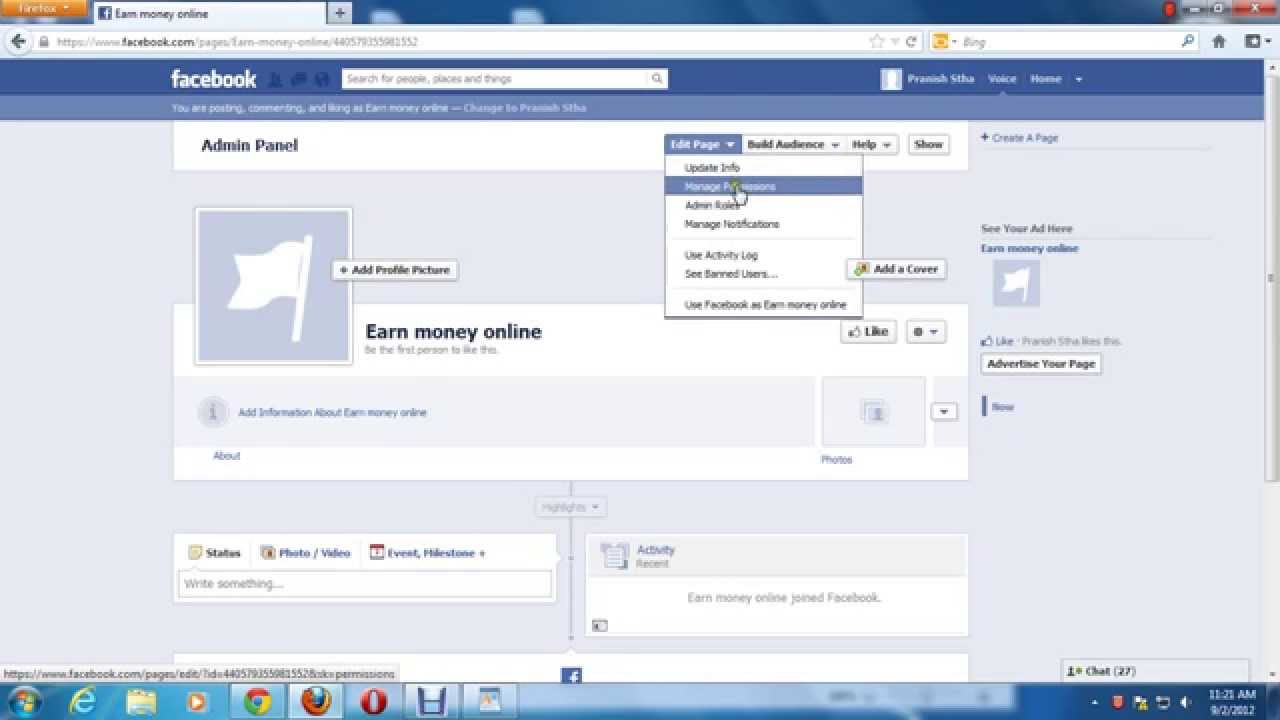1280x720 pixels.
Task: Choose Manage Permissions in the menu
Action: coord(764,186)
